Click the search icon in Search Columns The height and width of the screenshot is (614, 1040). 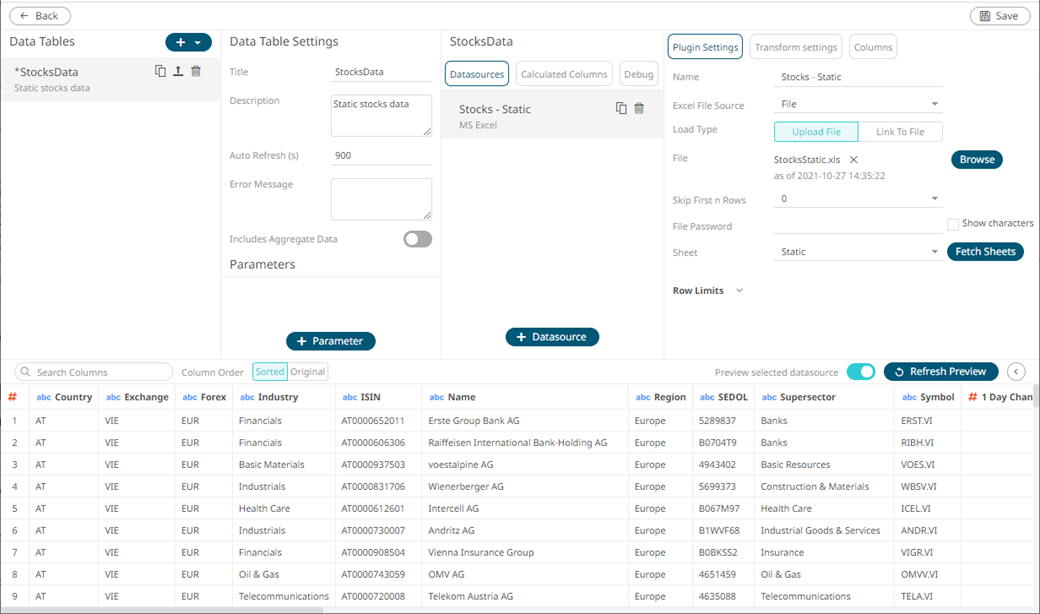click(24, 372)
